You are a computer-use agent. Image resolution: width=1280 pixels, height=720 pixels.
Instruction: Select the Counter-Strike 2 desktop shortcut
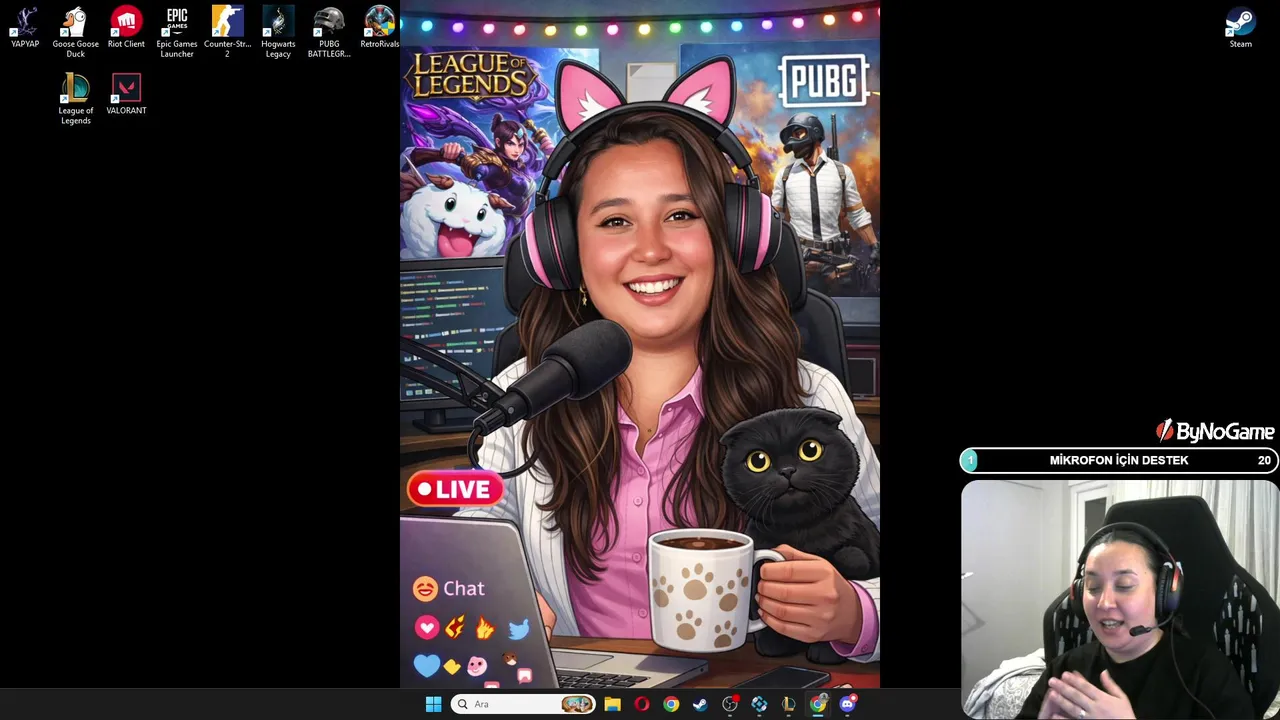coord(227,32)
